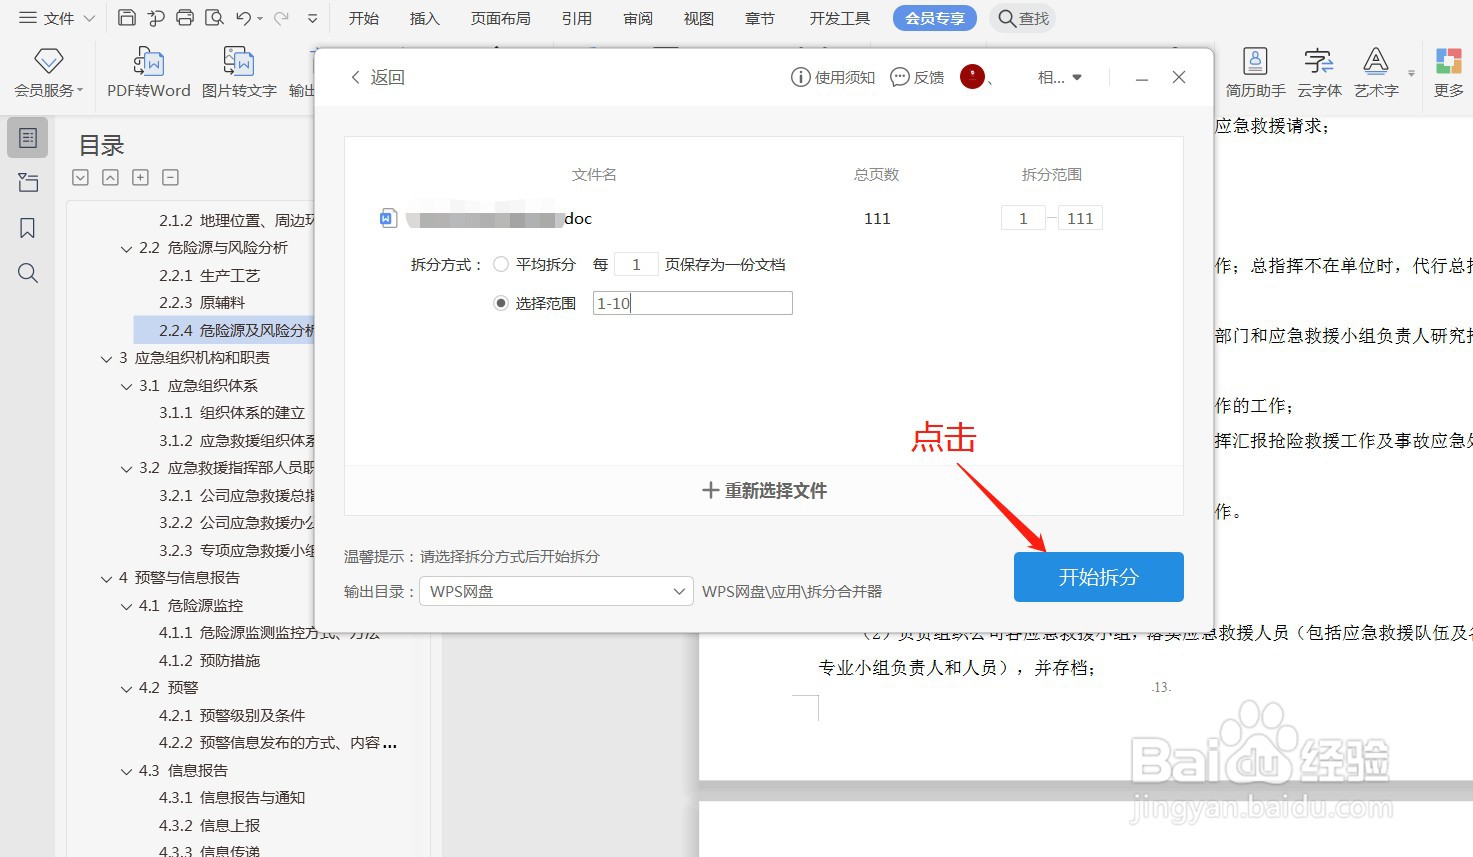Click the 1-10 page range input field
This screenshot has height=857, width=1473.
[x=692, y=302]
